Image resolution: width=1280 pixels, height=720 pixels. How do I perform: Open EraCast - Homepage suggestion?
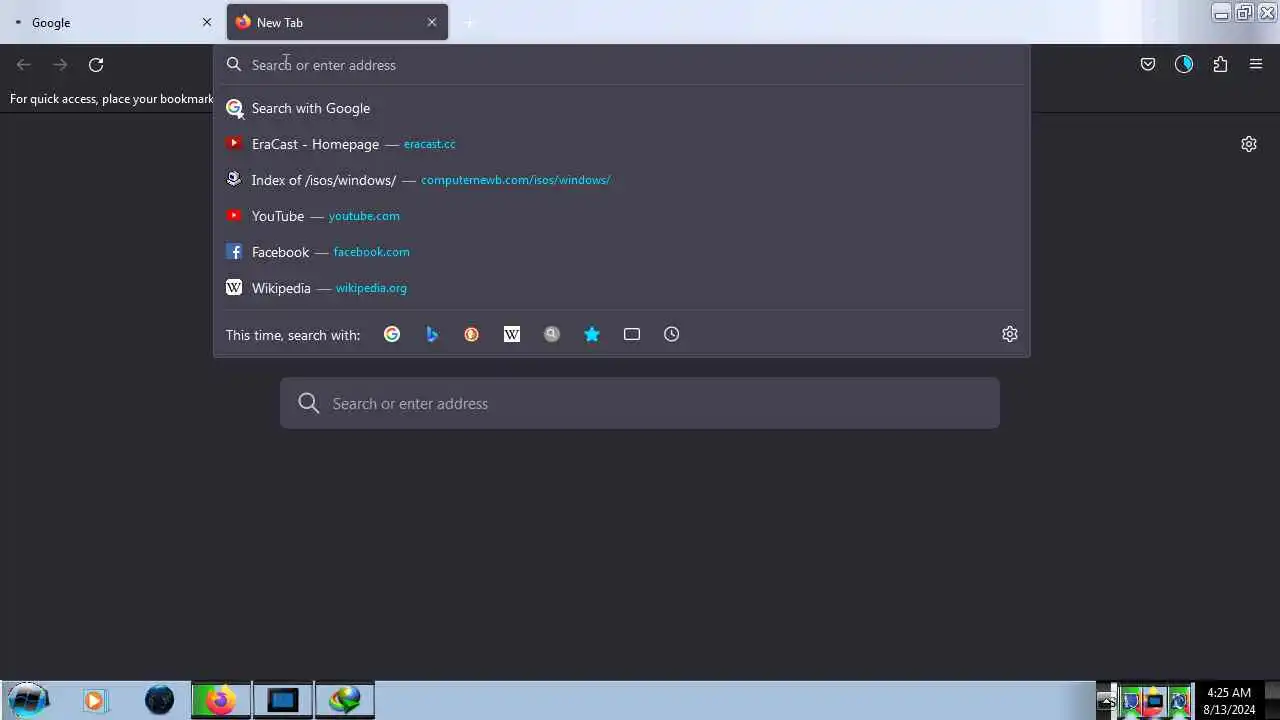[622, 144]
